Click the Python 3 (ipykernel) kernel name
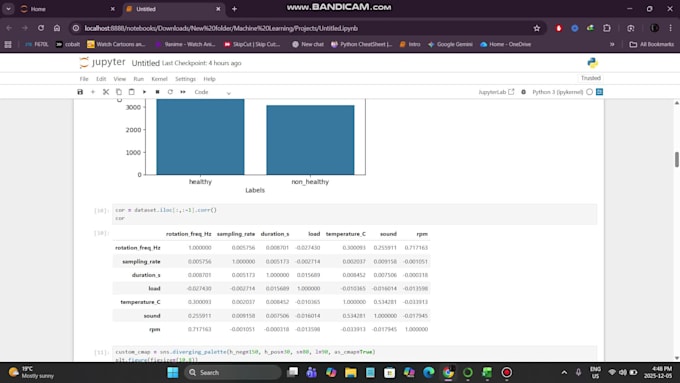The width and height of the screenshot is (680, 383). pos(557,92)
